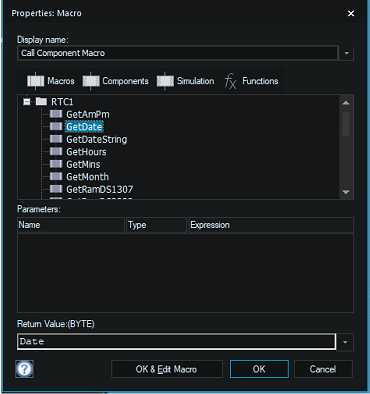Click the GetRamDS1307 macro icon

pyautogui.click(x=56, y=189)
